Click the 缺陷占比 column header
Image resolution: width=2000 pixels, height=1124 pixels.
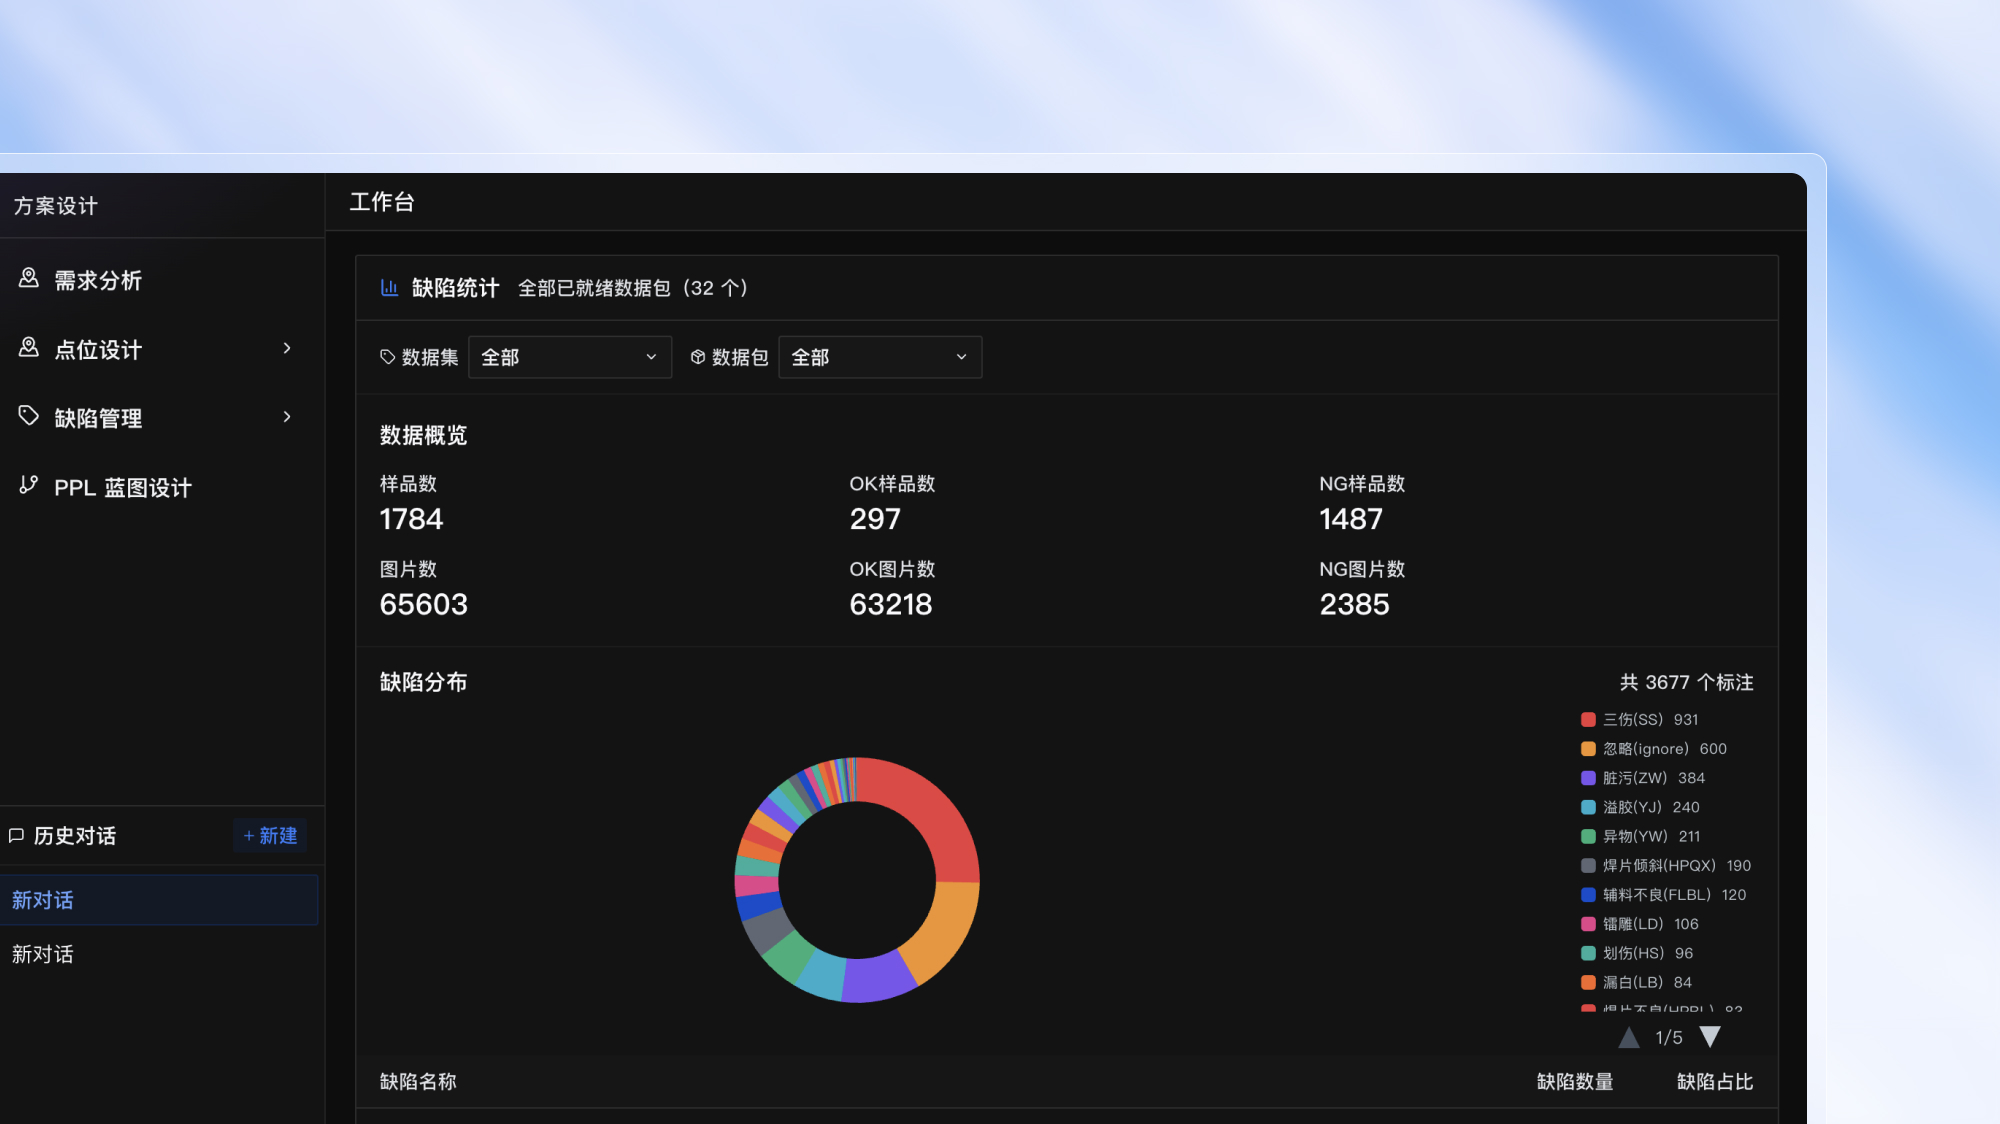(1715, 1082)
